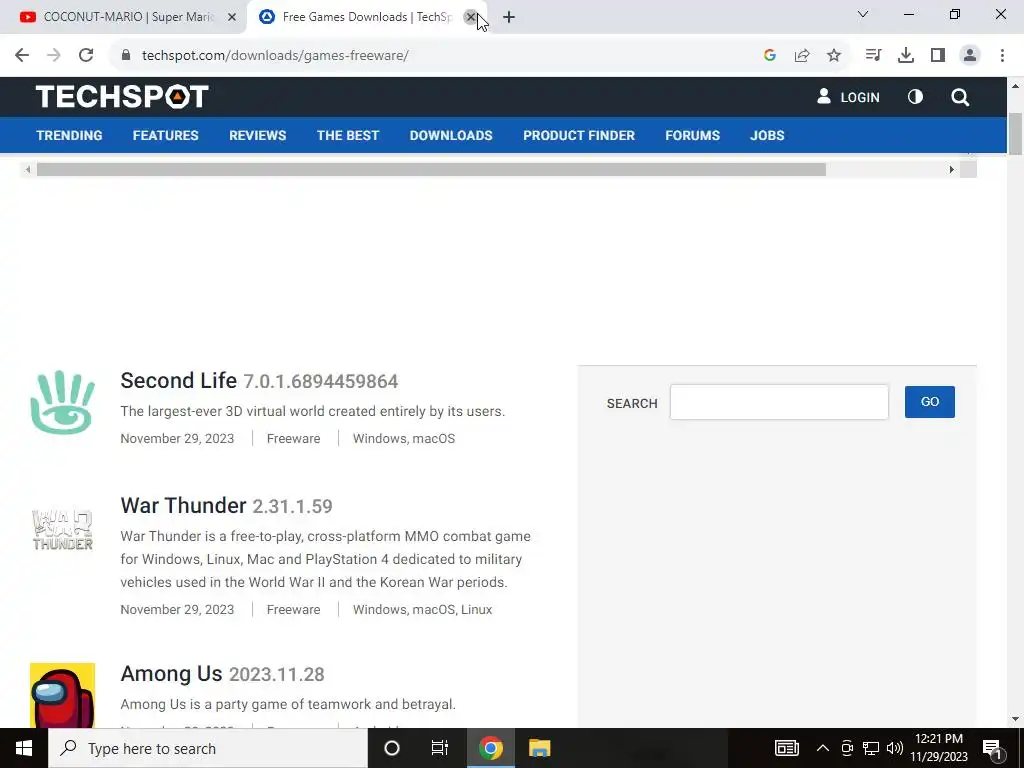Show hidden system tray icons
The height and width of the screenshot is (768, 1024).
click(x=823, y=748)
